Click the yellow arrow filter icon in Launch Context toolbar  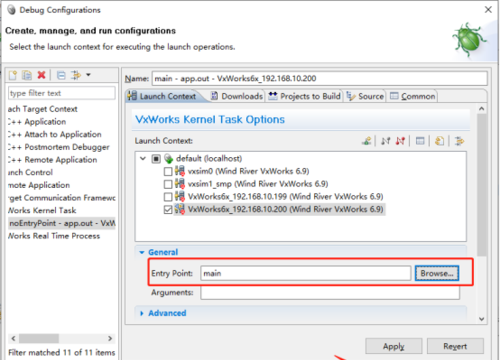(459, 141)
